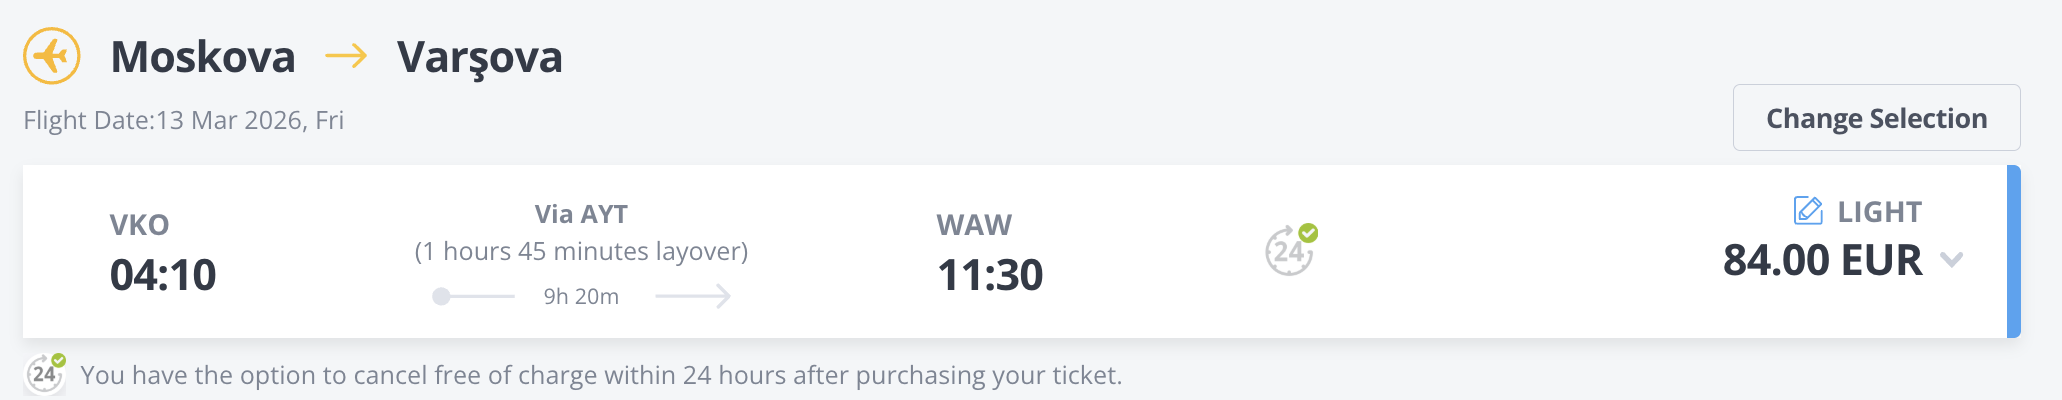Viewport: 2062px width, 400px height.
Task: Click the Moskova origin city heading
Action: [x=203, y=57]
